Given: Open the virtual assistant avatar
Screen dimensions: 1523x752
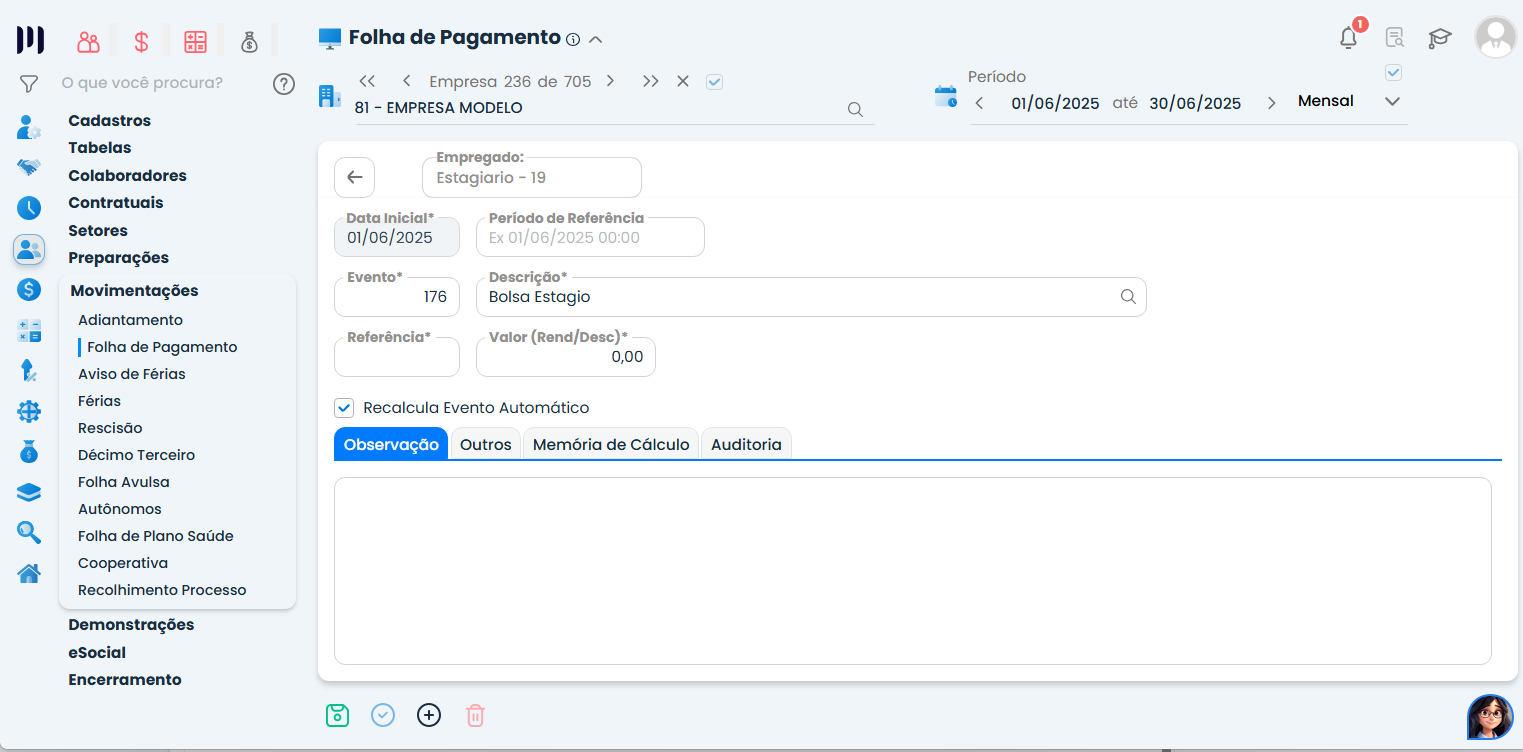Looking at the screenshot, I should (1489, 717).
